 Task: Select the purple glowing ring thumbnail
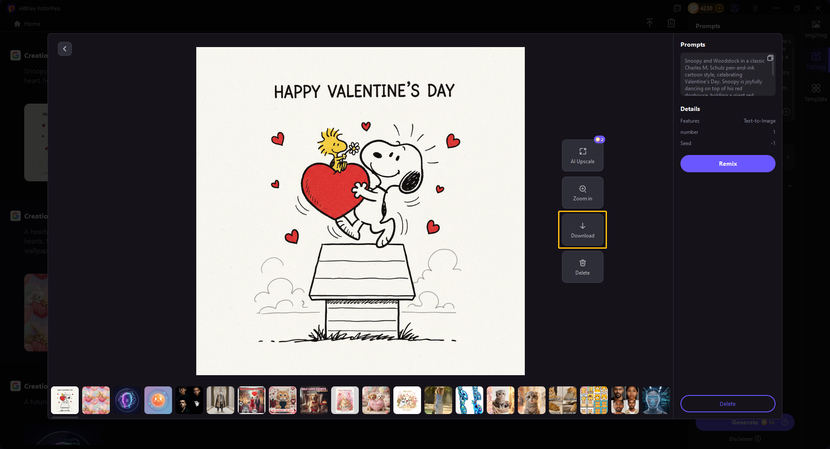pyautogui.click(x=127, y=400)
